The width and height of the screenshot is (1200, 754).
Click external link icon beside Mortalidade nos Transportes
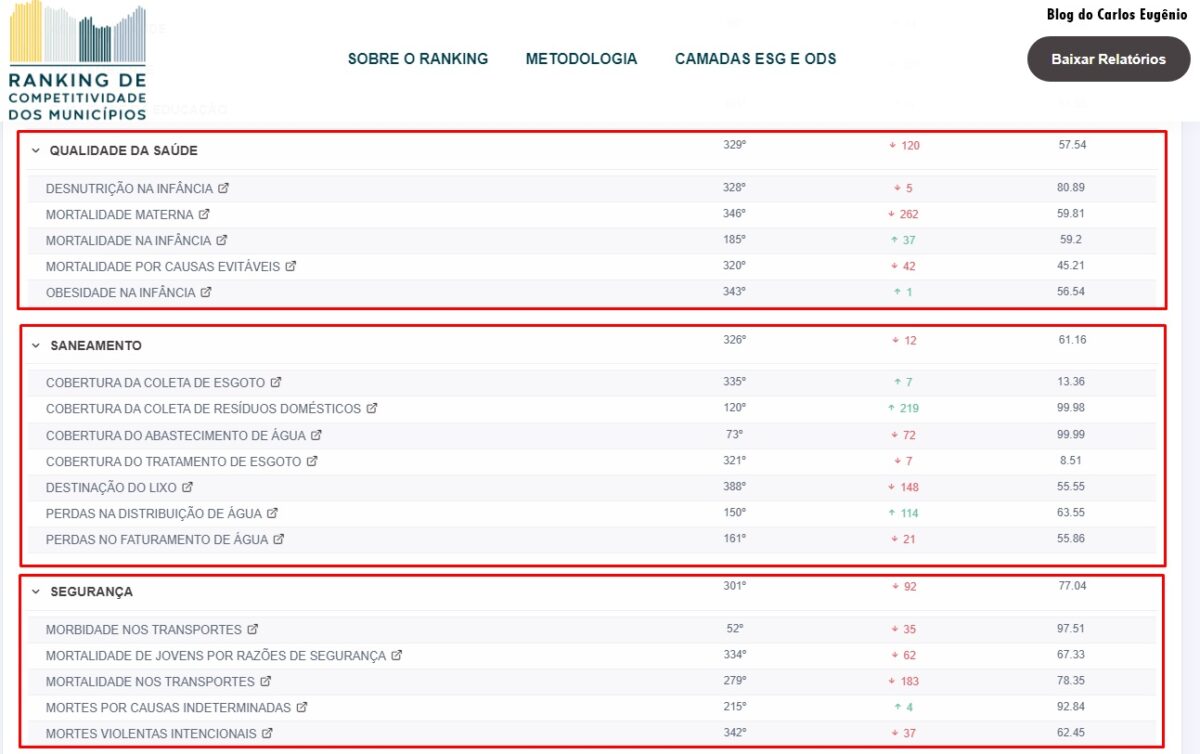266,681
